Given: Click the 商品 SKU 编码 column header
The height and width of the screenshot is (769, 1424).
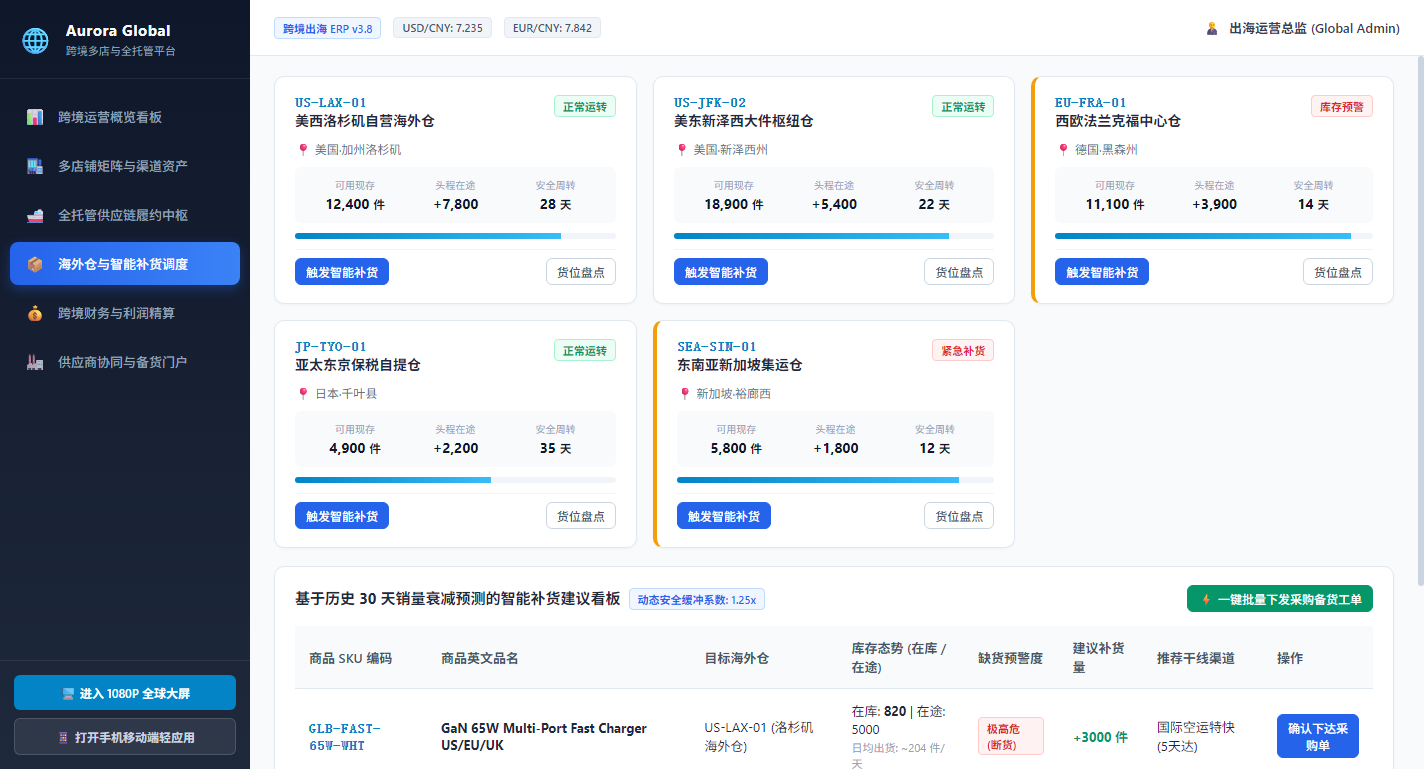Looking at the screenshot, I should point(351,658).
